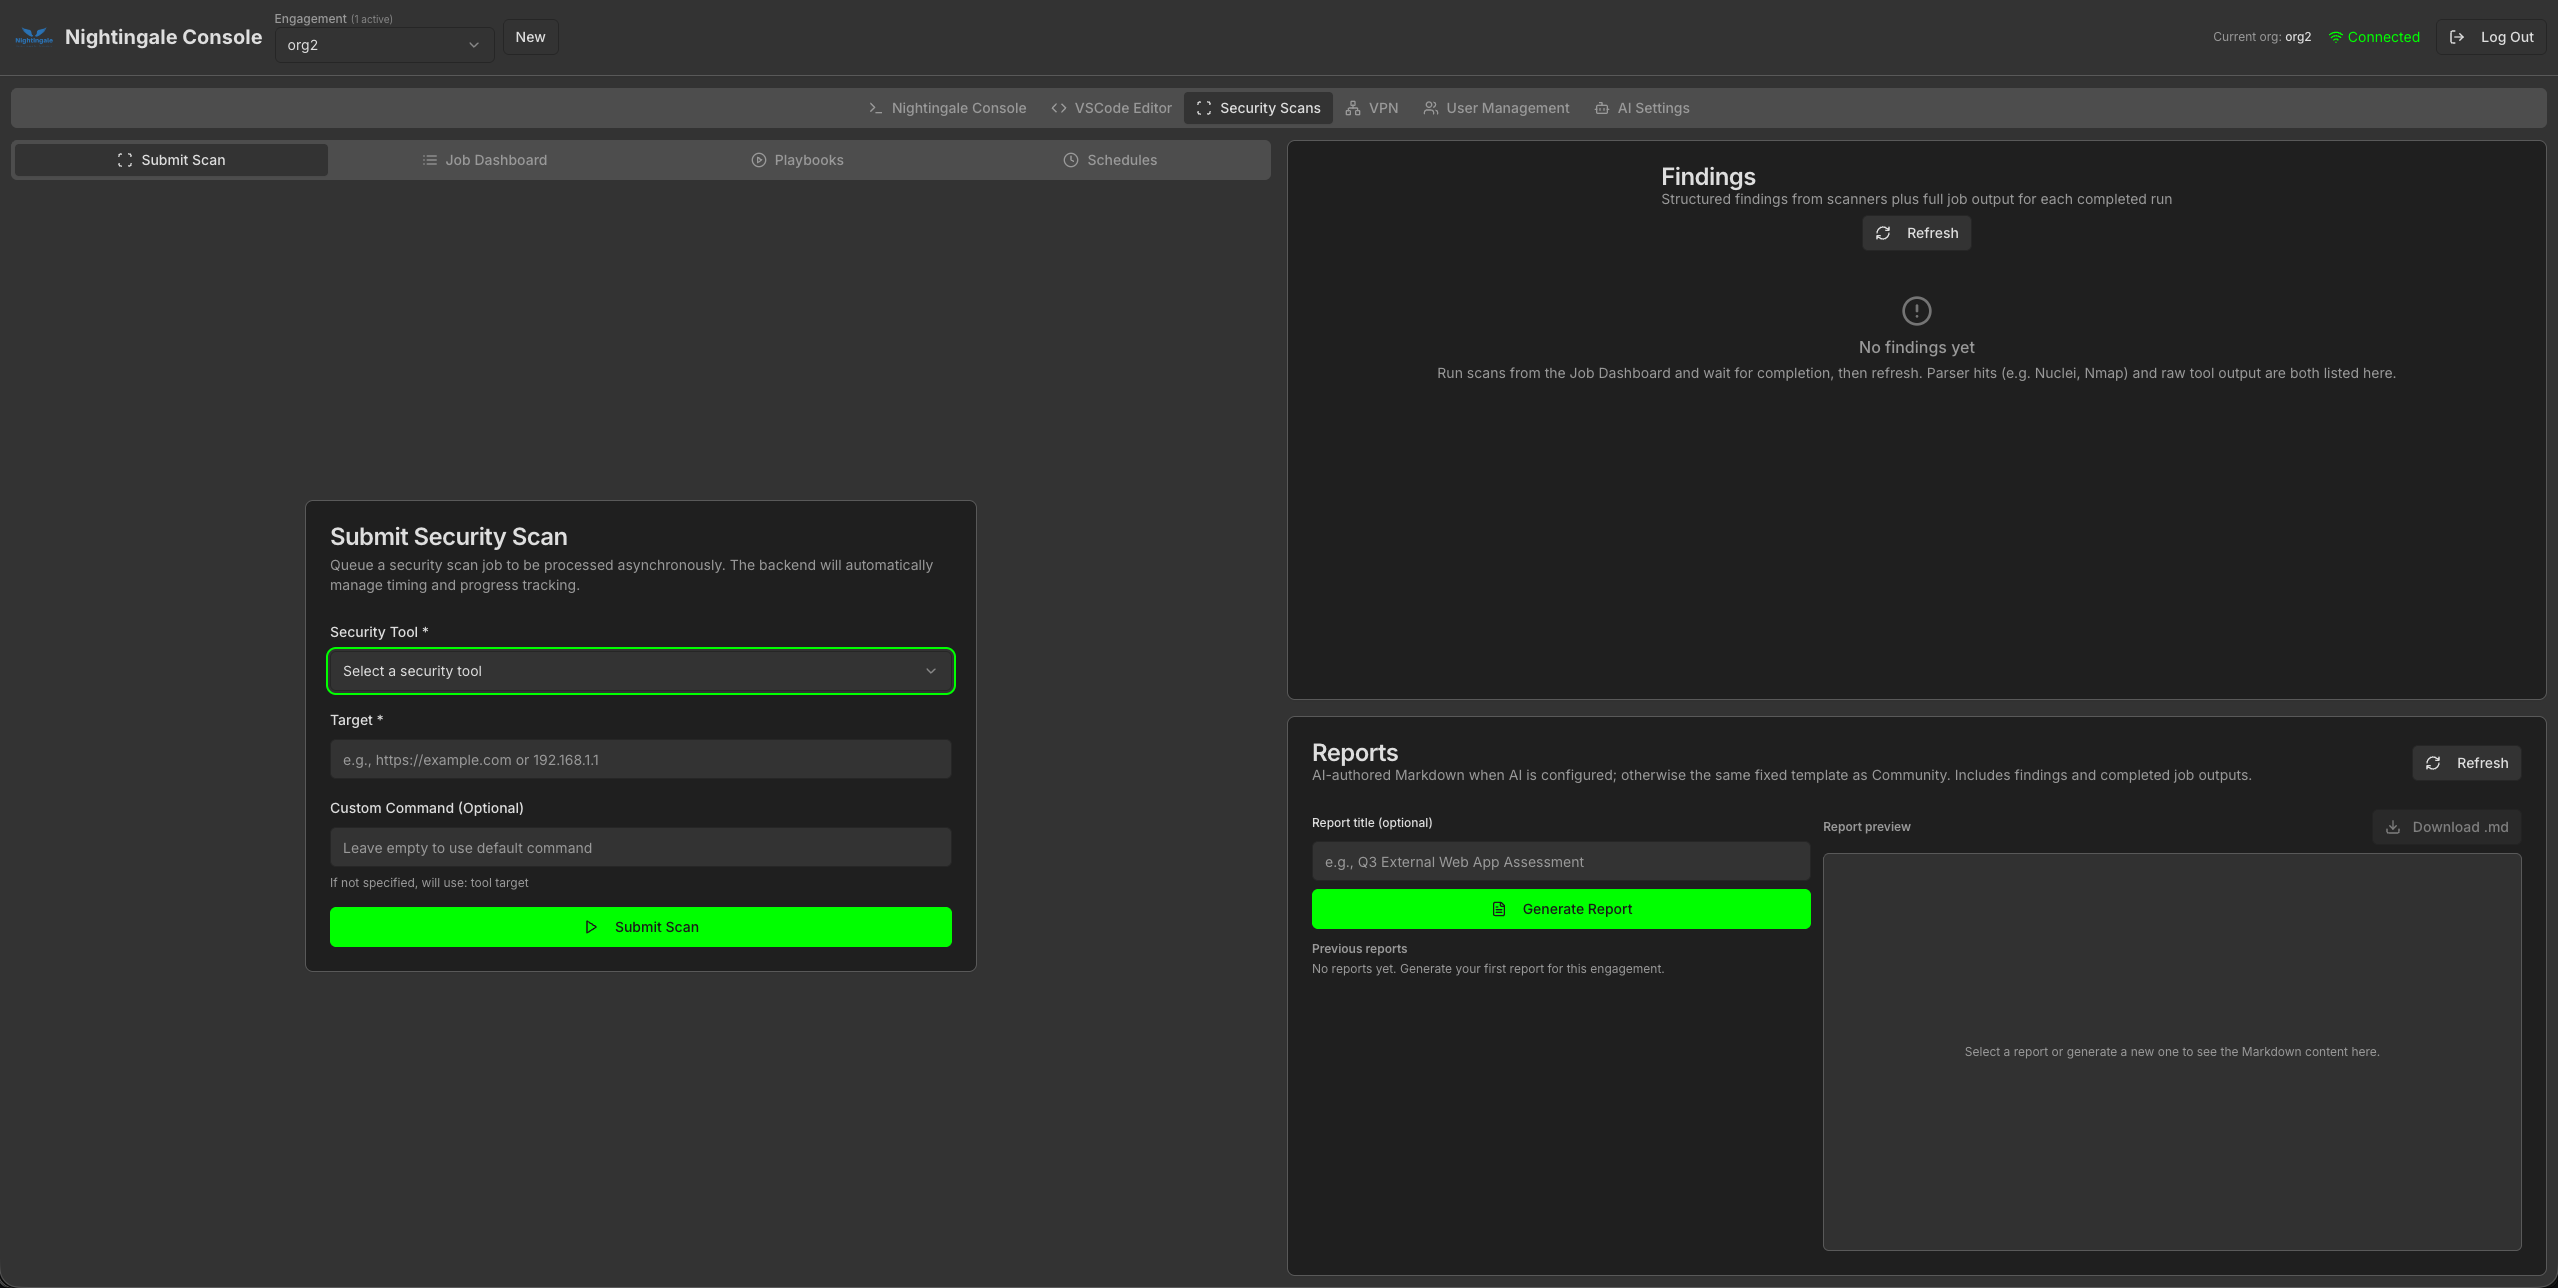Select the Submit Scan sub-tab
This screenshot has height=1288, width=2558.
tap(171, 160)
